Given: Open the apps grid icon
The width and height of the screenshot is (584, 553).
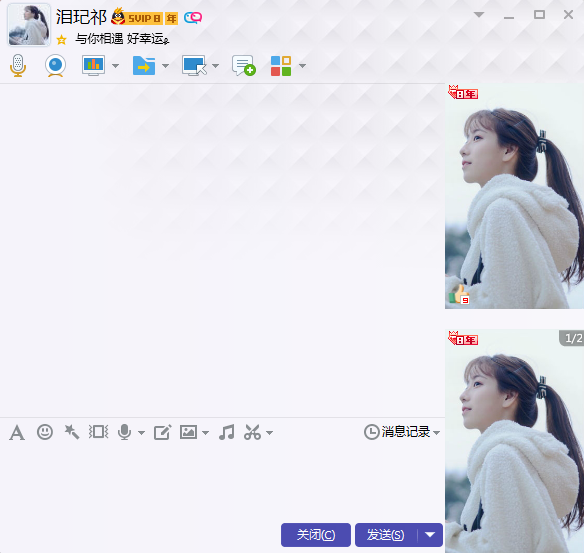Looking at the screenshot, I should [x=281, y=66].
